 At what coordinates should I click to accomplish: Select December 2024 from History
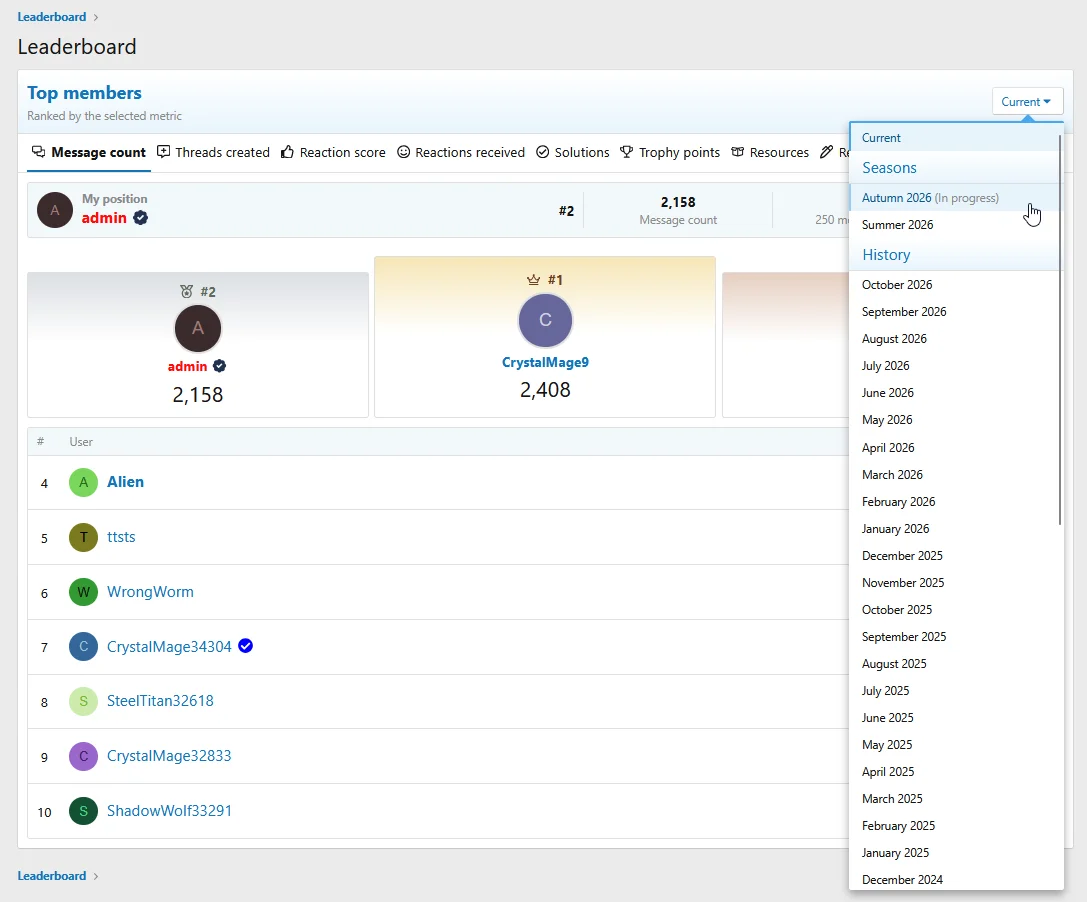pos(956,878)
